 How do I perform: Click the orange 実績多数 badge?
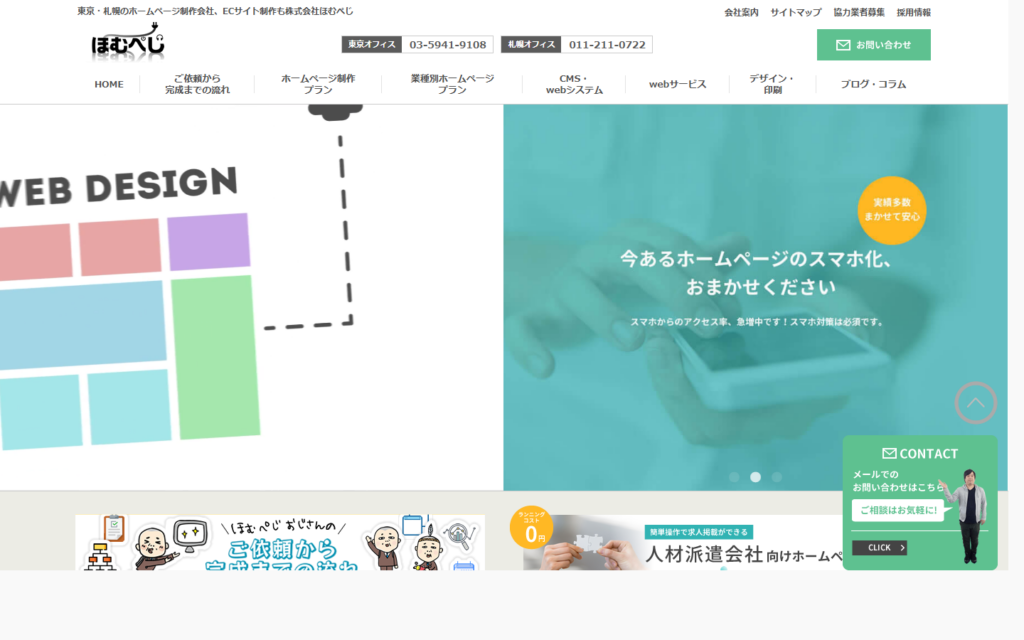pos(891,210)
